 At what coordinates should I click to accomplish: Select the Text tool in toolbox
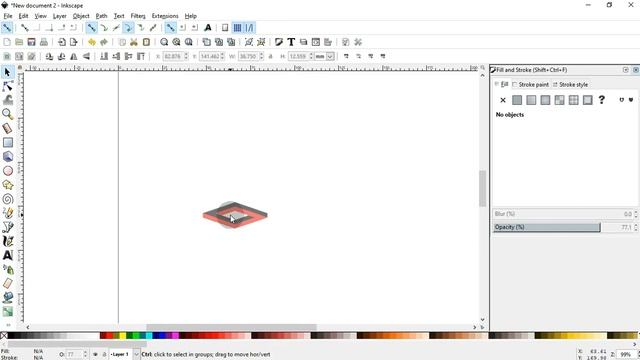[x=7, y=256]
